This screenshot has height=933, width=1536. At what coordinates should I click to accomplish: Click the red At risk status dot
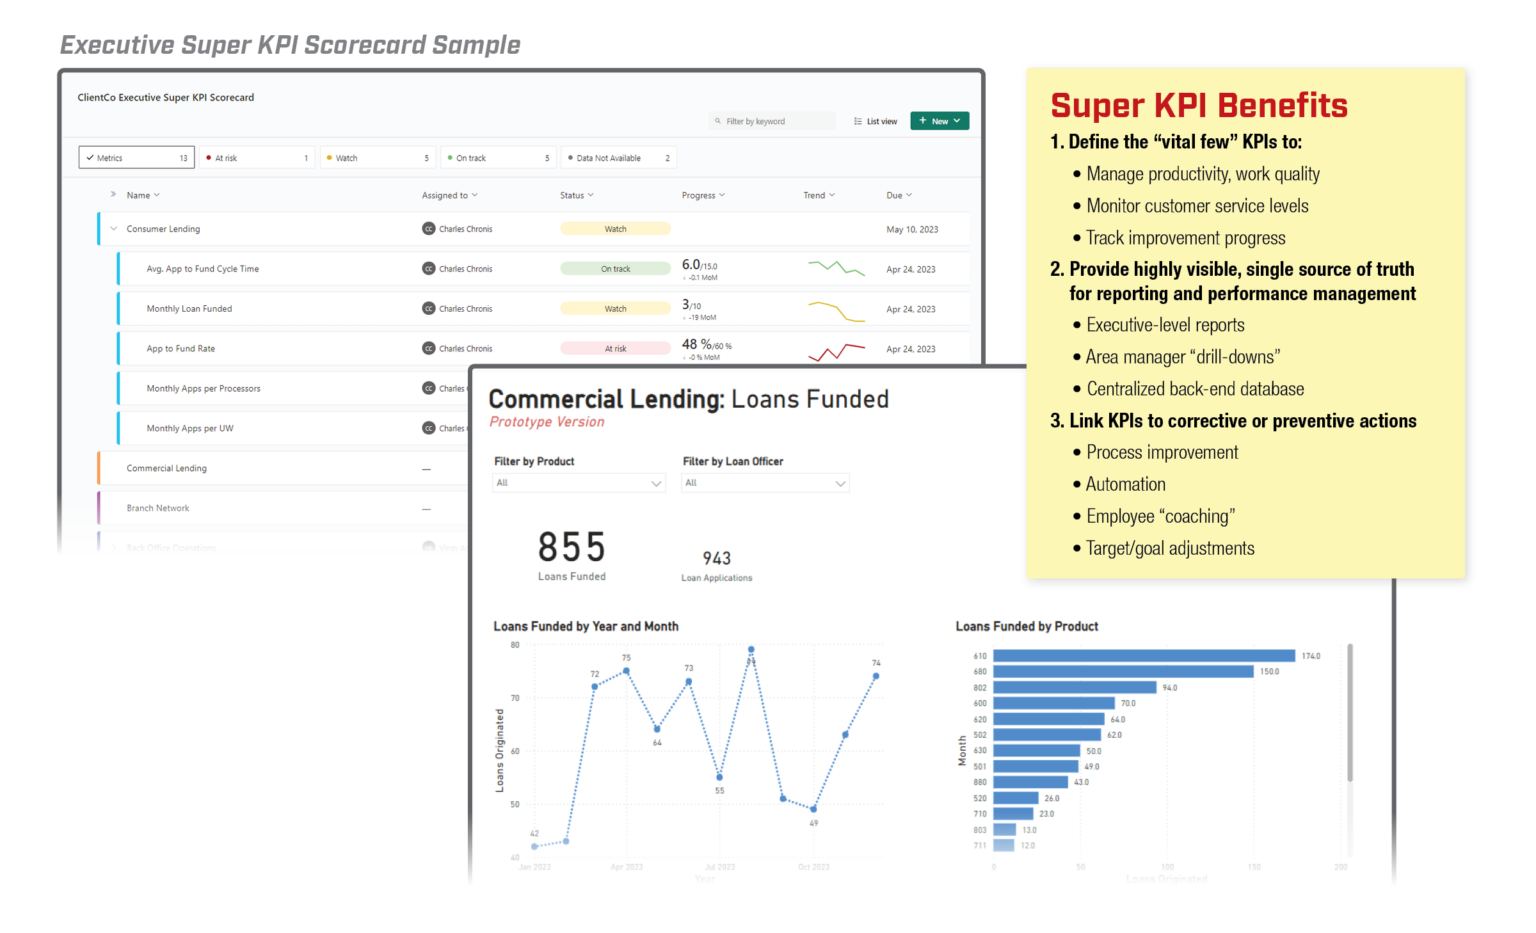(x=208, y=157)
